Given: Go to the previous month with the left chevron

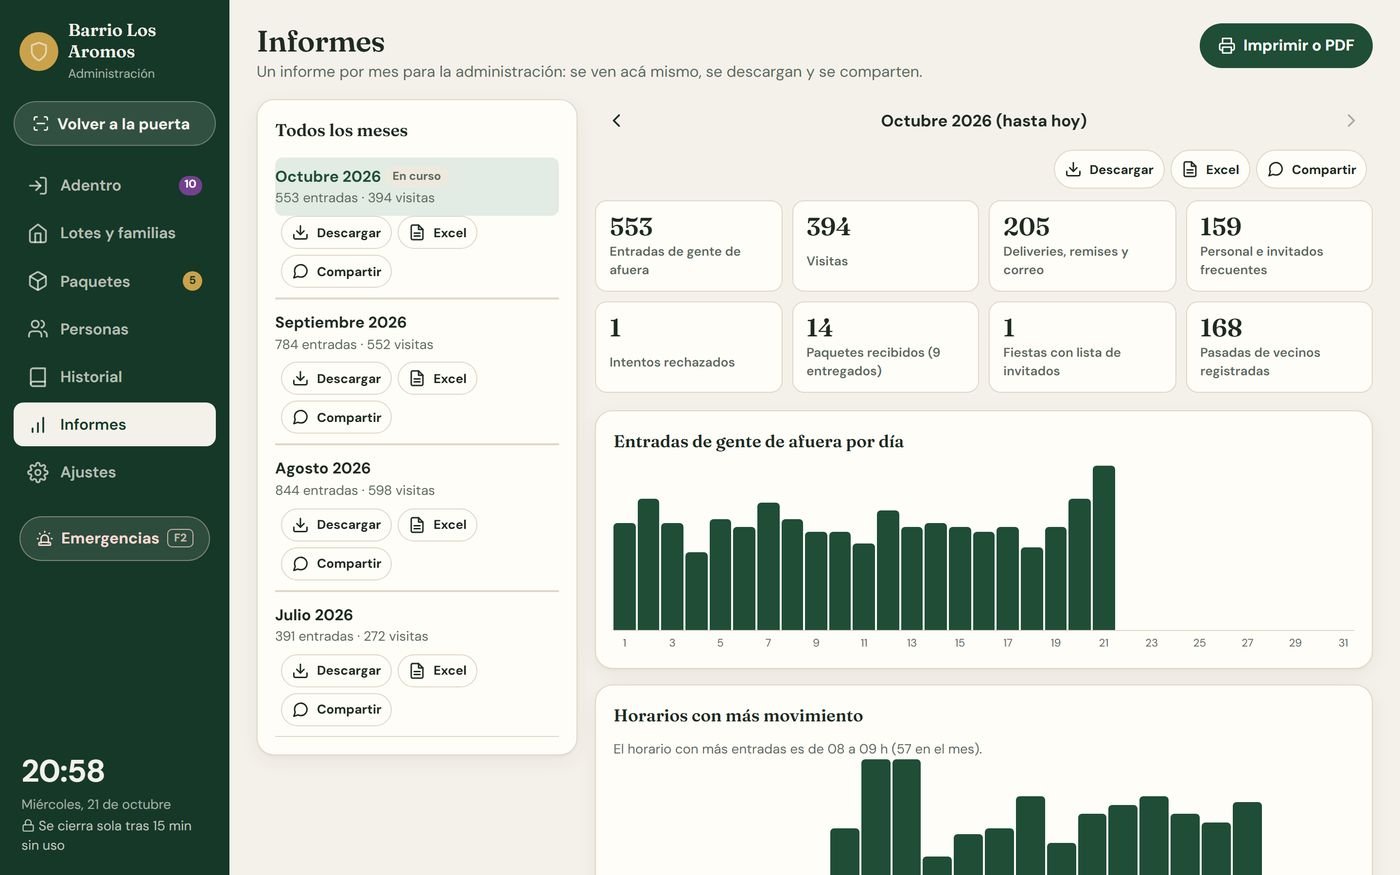Looking at the screenshot, I should pyautogui.click(x=616, y=121).
